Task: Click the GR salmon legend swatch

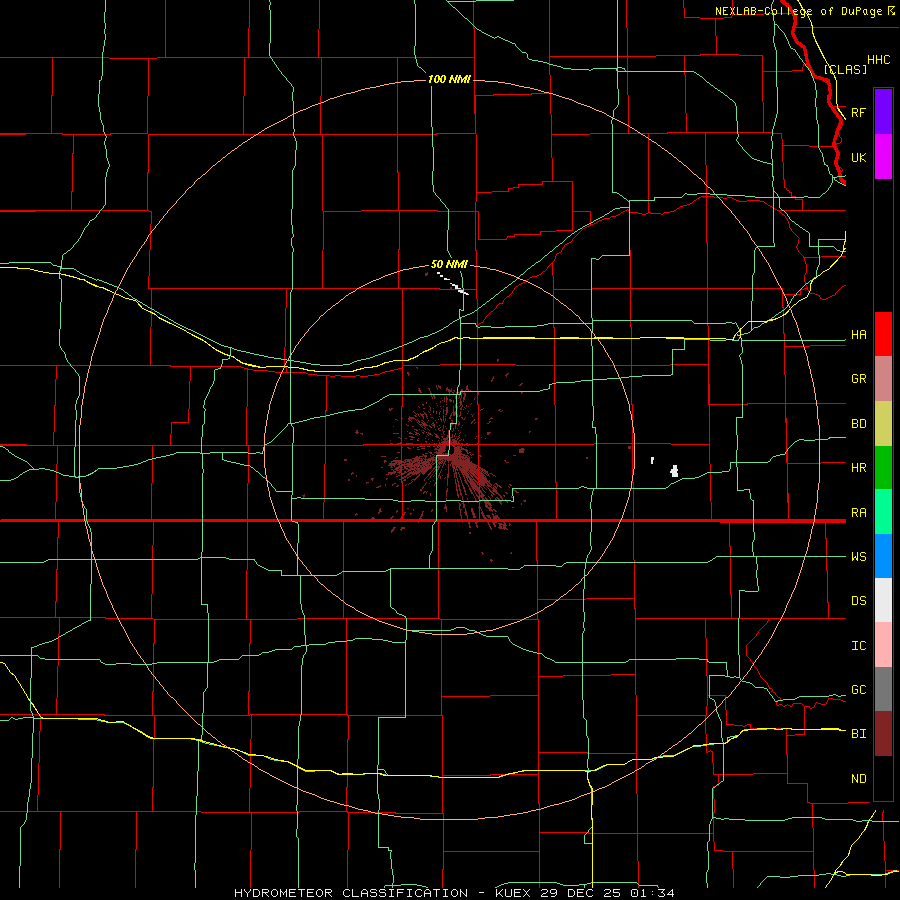Action: coord(883,379)
